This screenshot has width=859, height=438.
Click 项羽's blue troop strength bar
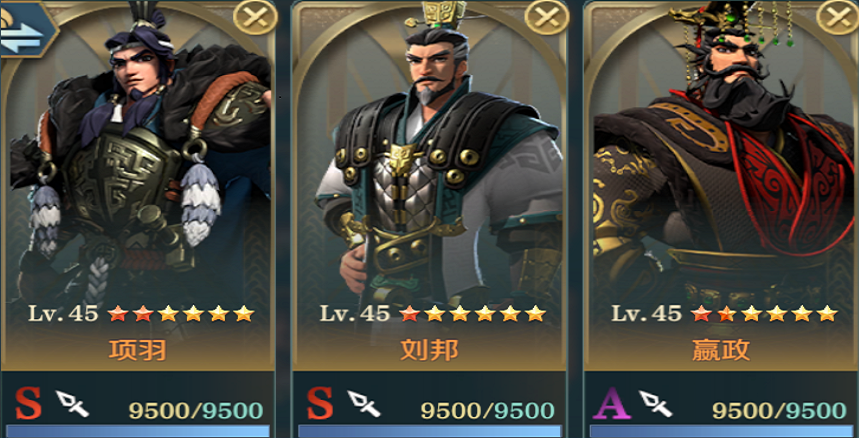click(138, 431)
